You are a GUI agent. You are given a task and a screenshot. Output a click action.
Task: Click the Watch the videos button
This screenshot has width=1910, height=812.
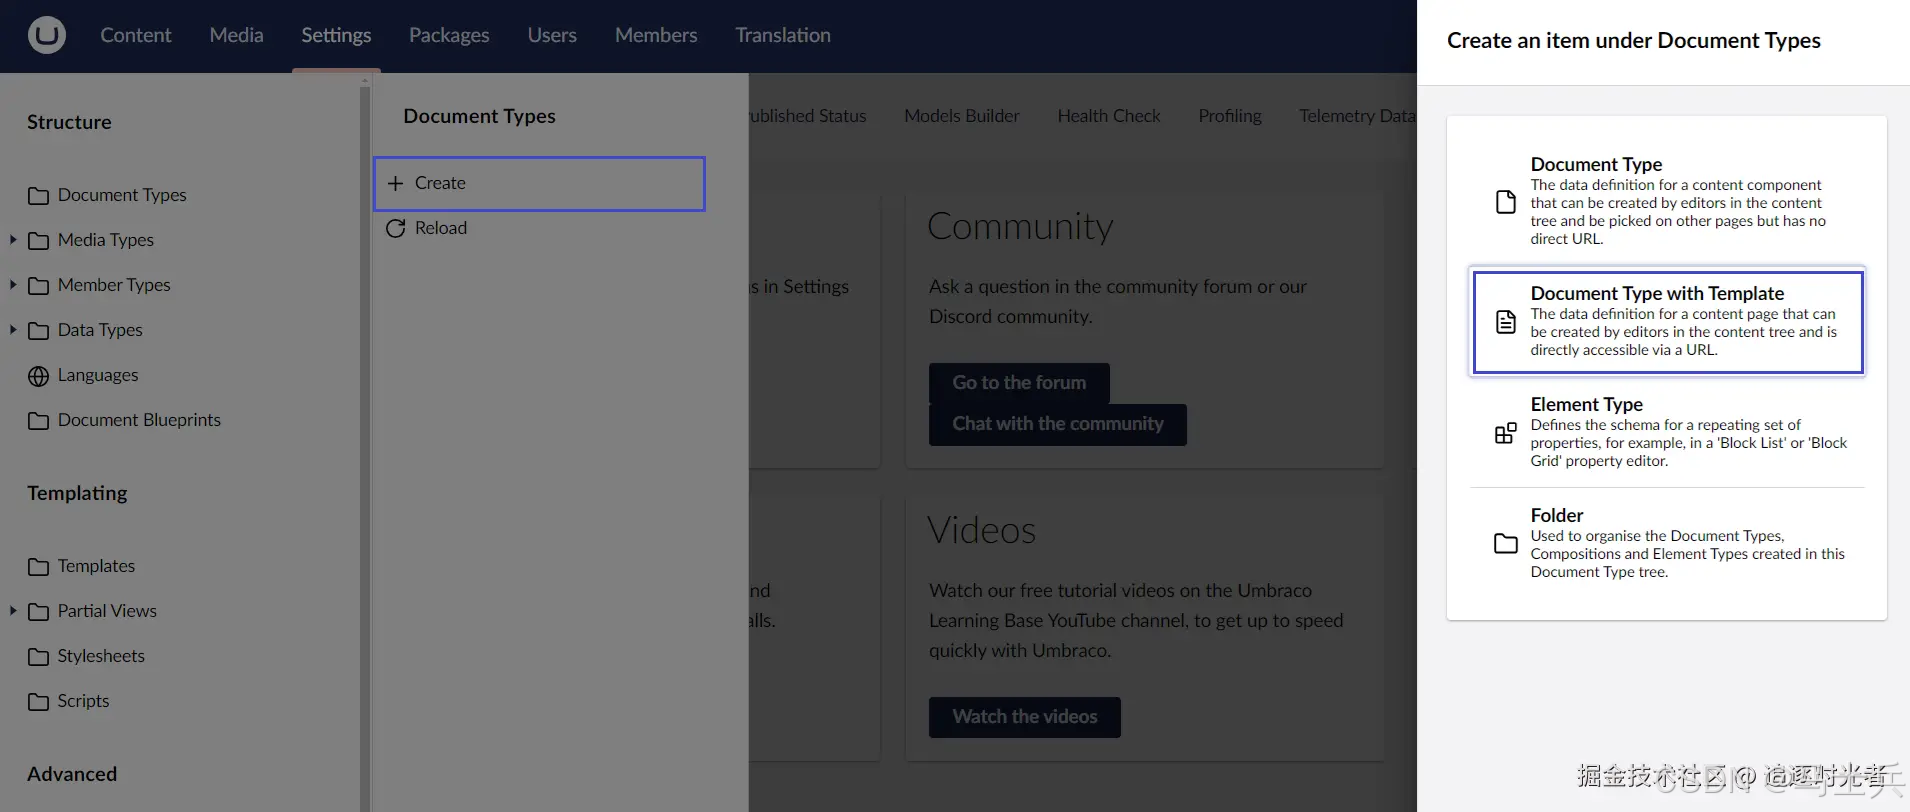coord(1025,717)
